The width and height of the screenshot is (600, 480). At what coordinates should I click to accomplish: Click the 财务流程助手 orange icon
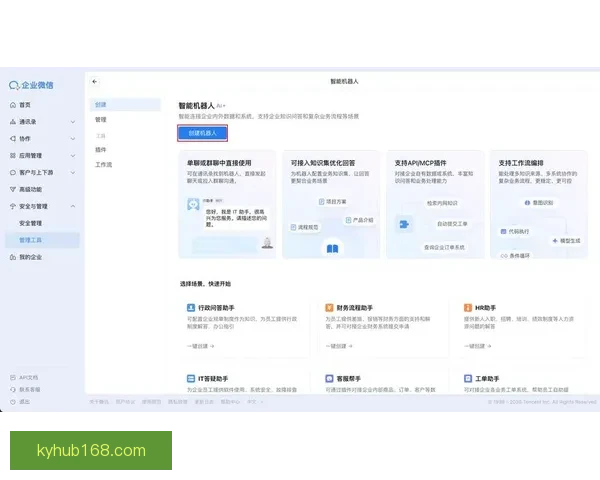click(329, 308)
